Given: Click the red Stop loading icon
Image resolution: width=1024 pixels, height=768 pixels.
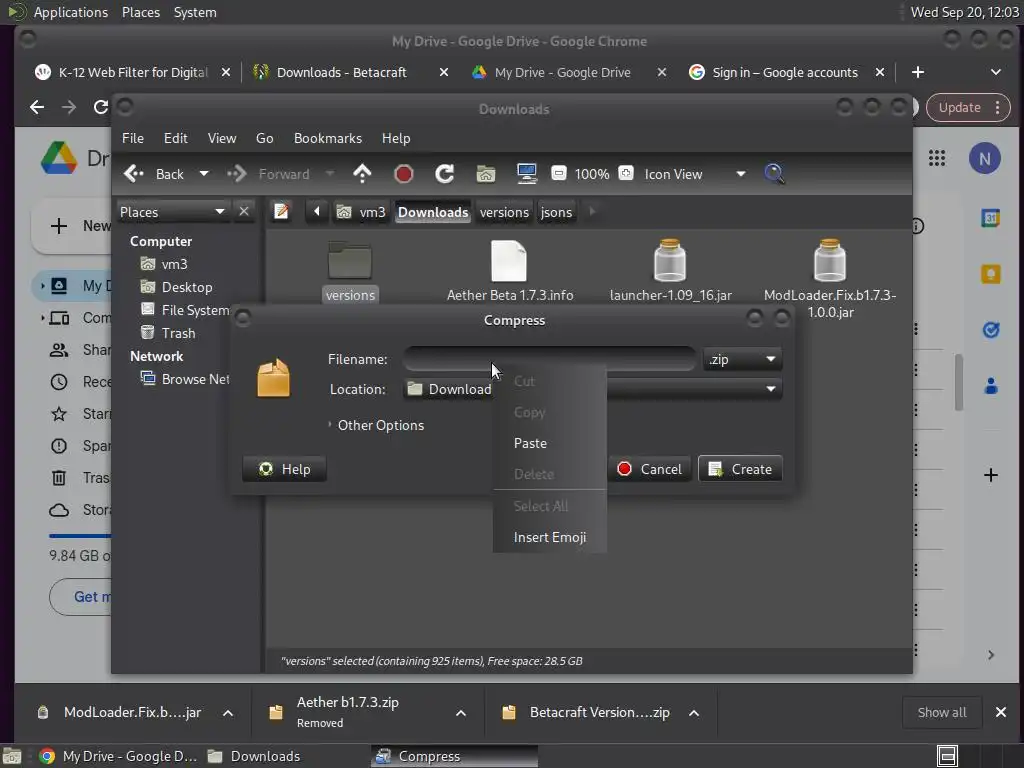Looking at the screenshot, I should click(404, 174).
